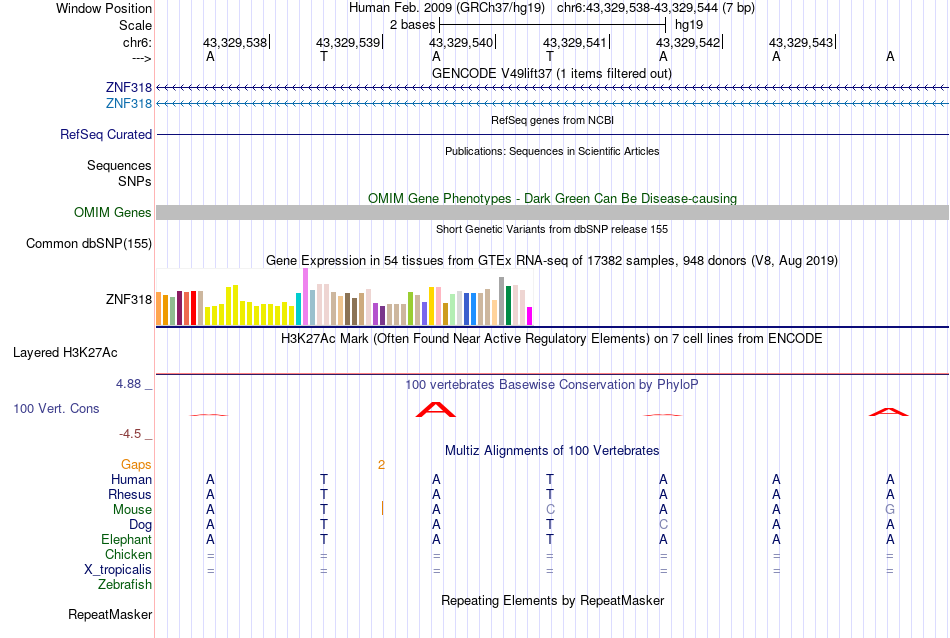Image resolution: width=950 pixels, height=638 pixels.
Task: Click the light blue ZNF318 transcript label
Action: coord(128,104)
